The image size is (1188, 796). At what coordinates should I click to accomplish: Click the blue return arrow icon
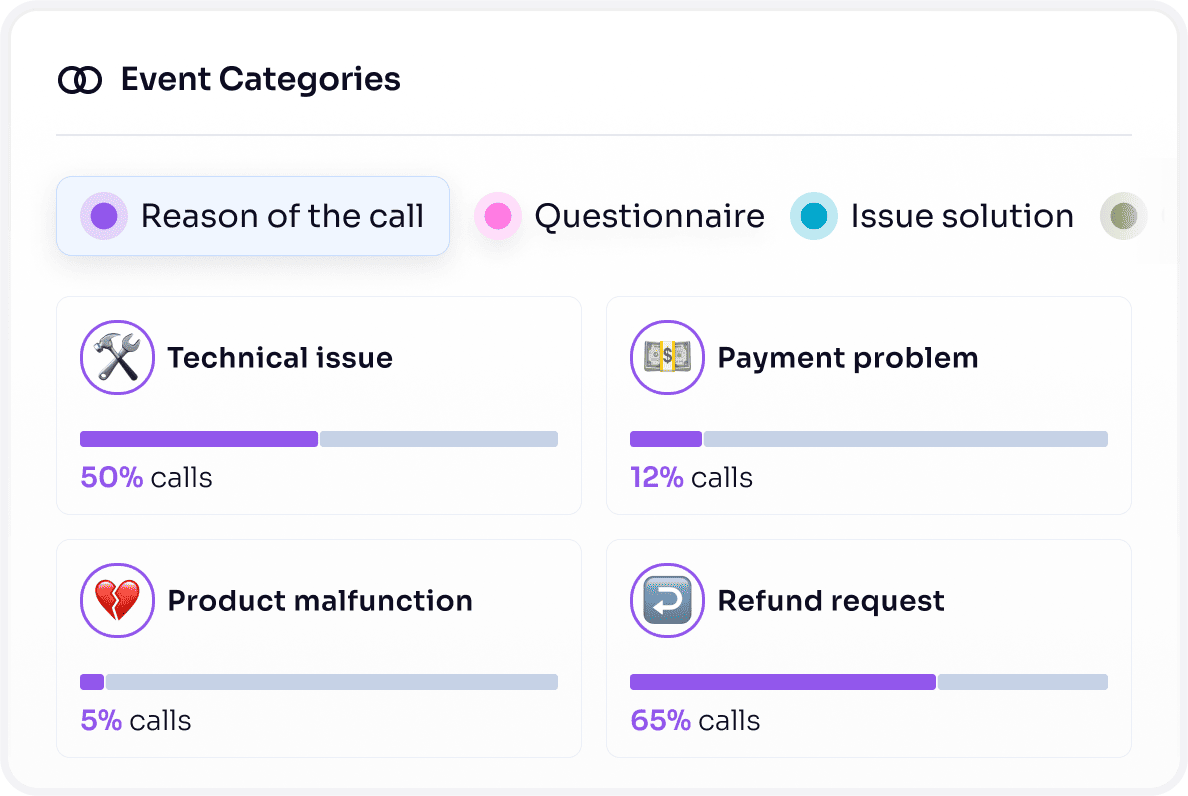click(x=667, y=601)
